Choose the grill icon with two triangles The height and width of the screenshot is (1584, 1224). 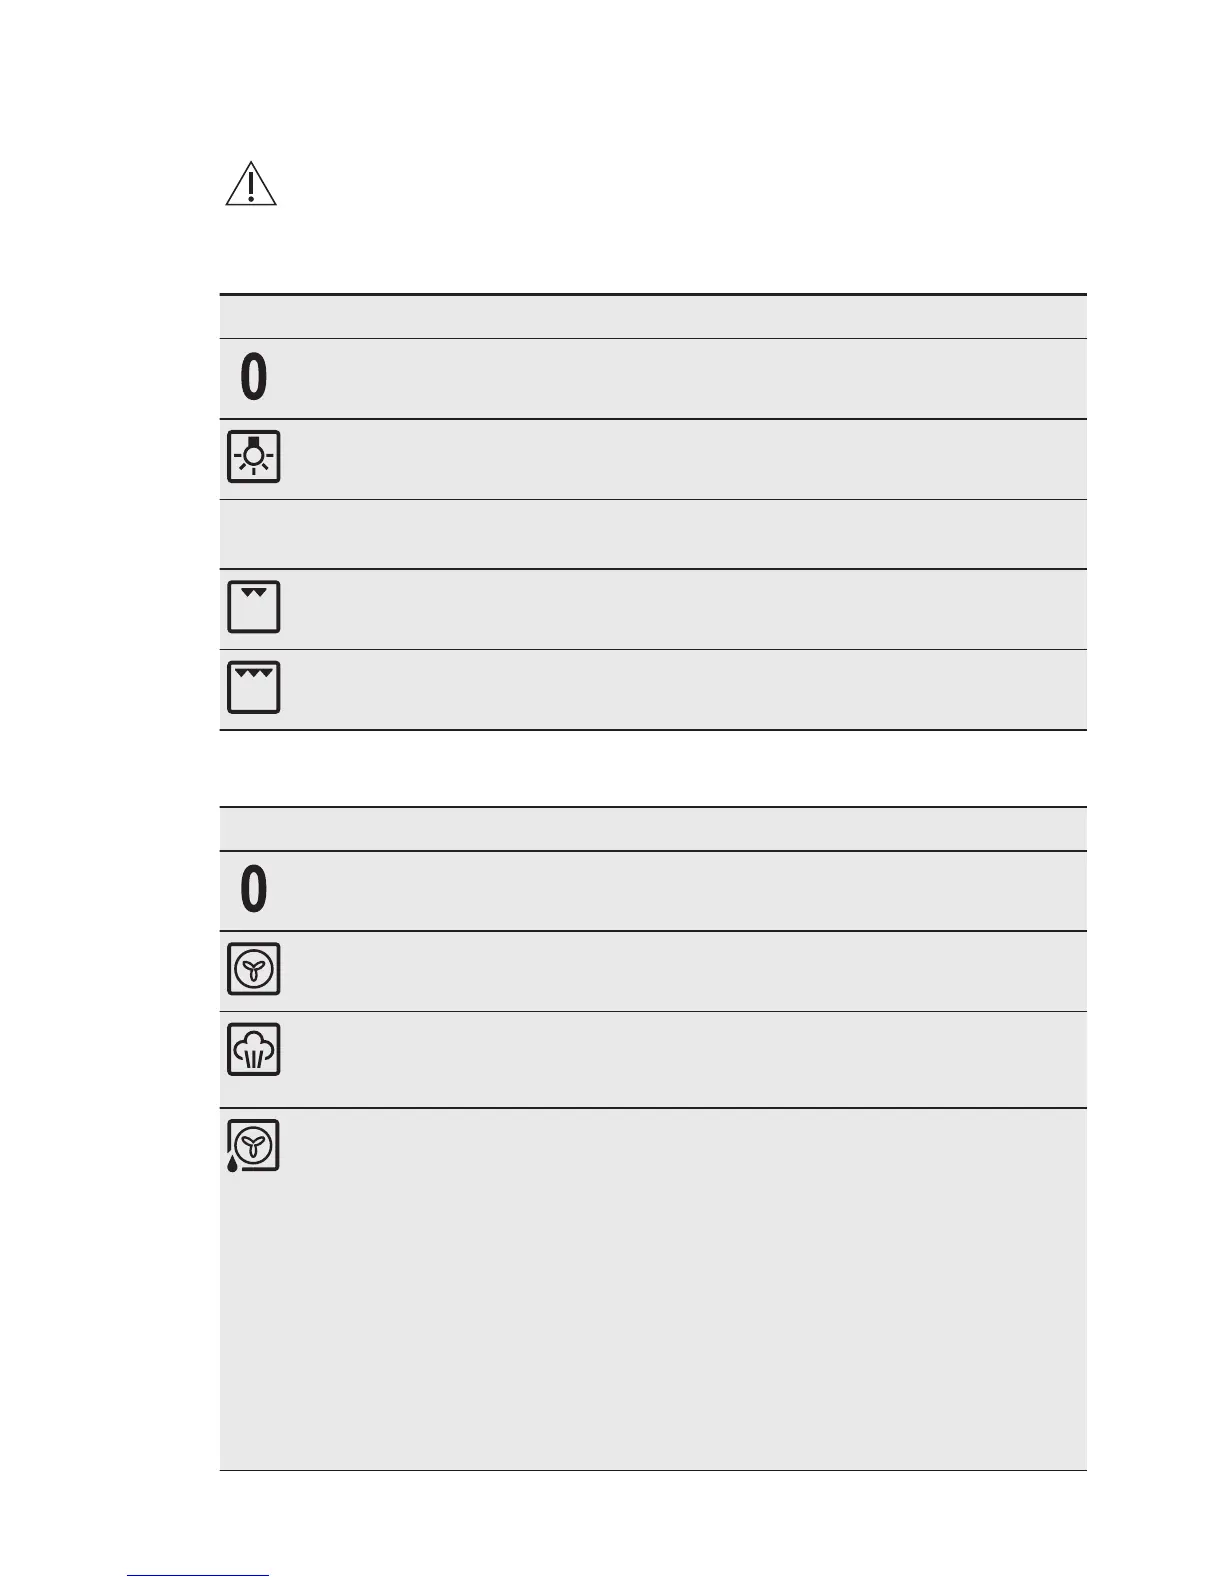pos(254,607)
